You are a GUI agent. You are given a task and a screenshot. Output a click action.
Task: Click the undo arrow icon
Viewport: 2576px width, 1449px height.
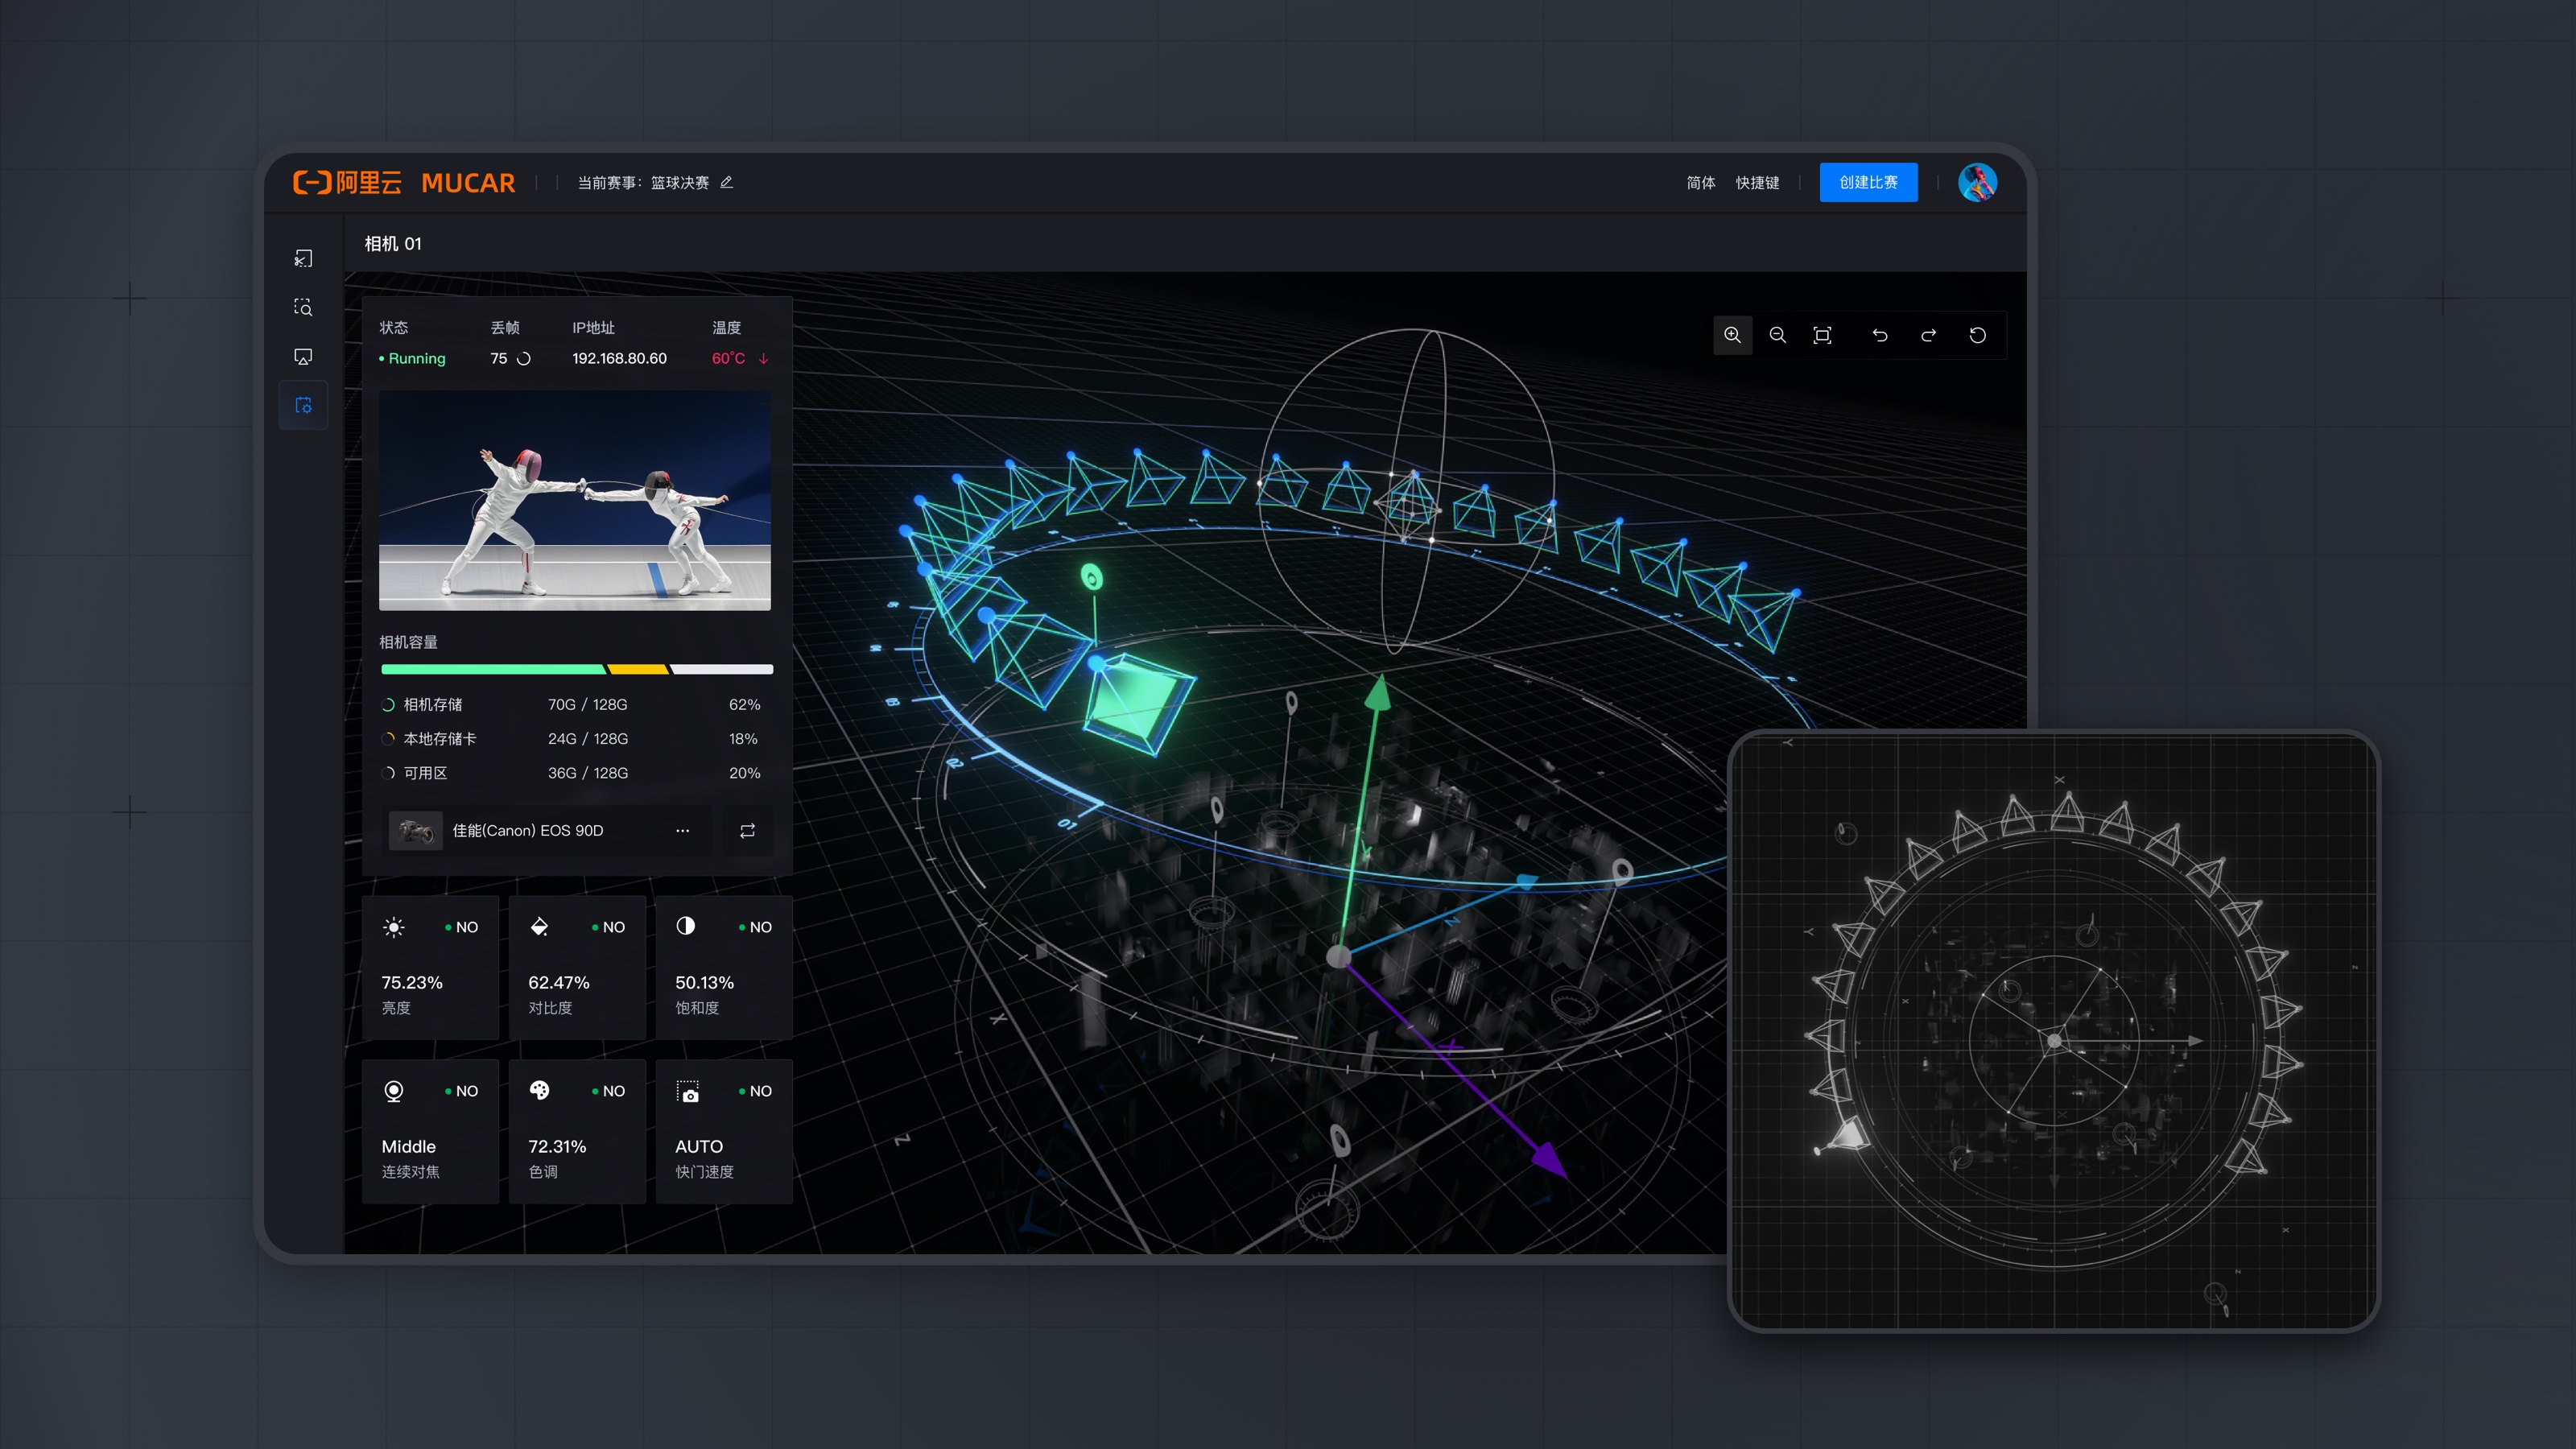point(1880,335)
